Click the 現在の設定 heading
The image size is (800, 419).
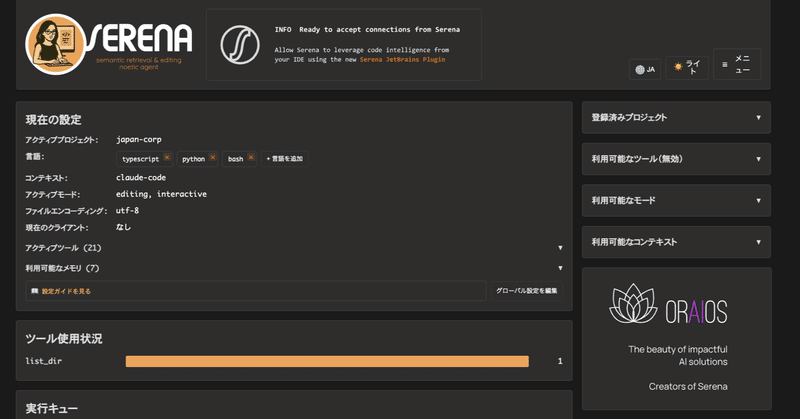coord(54,120)
